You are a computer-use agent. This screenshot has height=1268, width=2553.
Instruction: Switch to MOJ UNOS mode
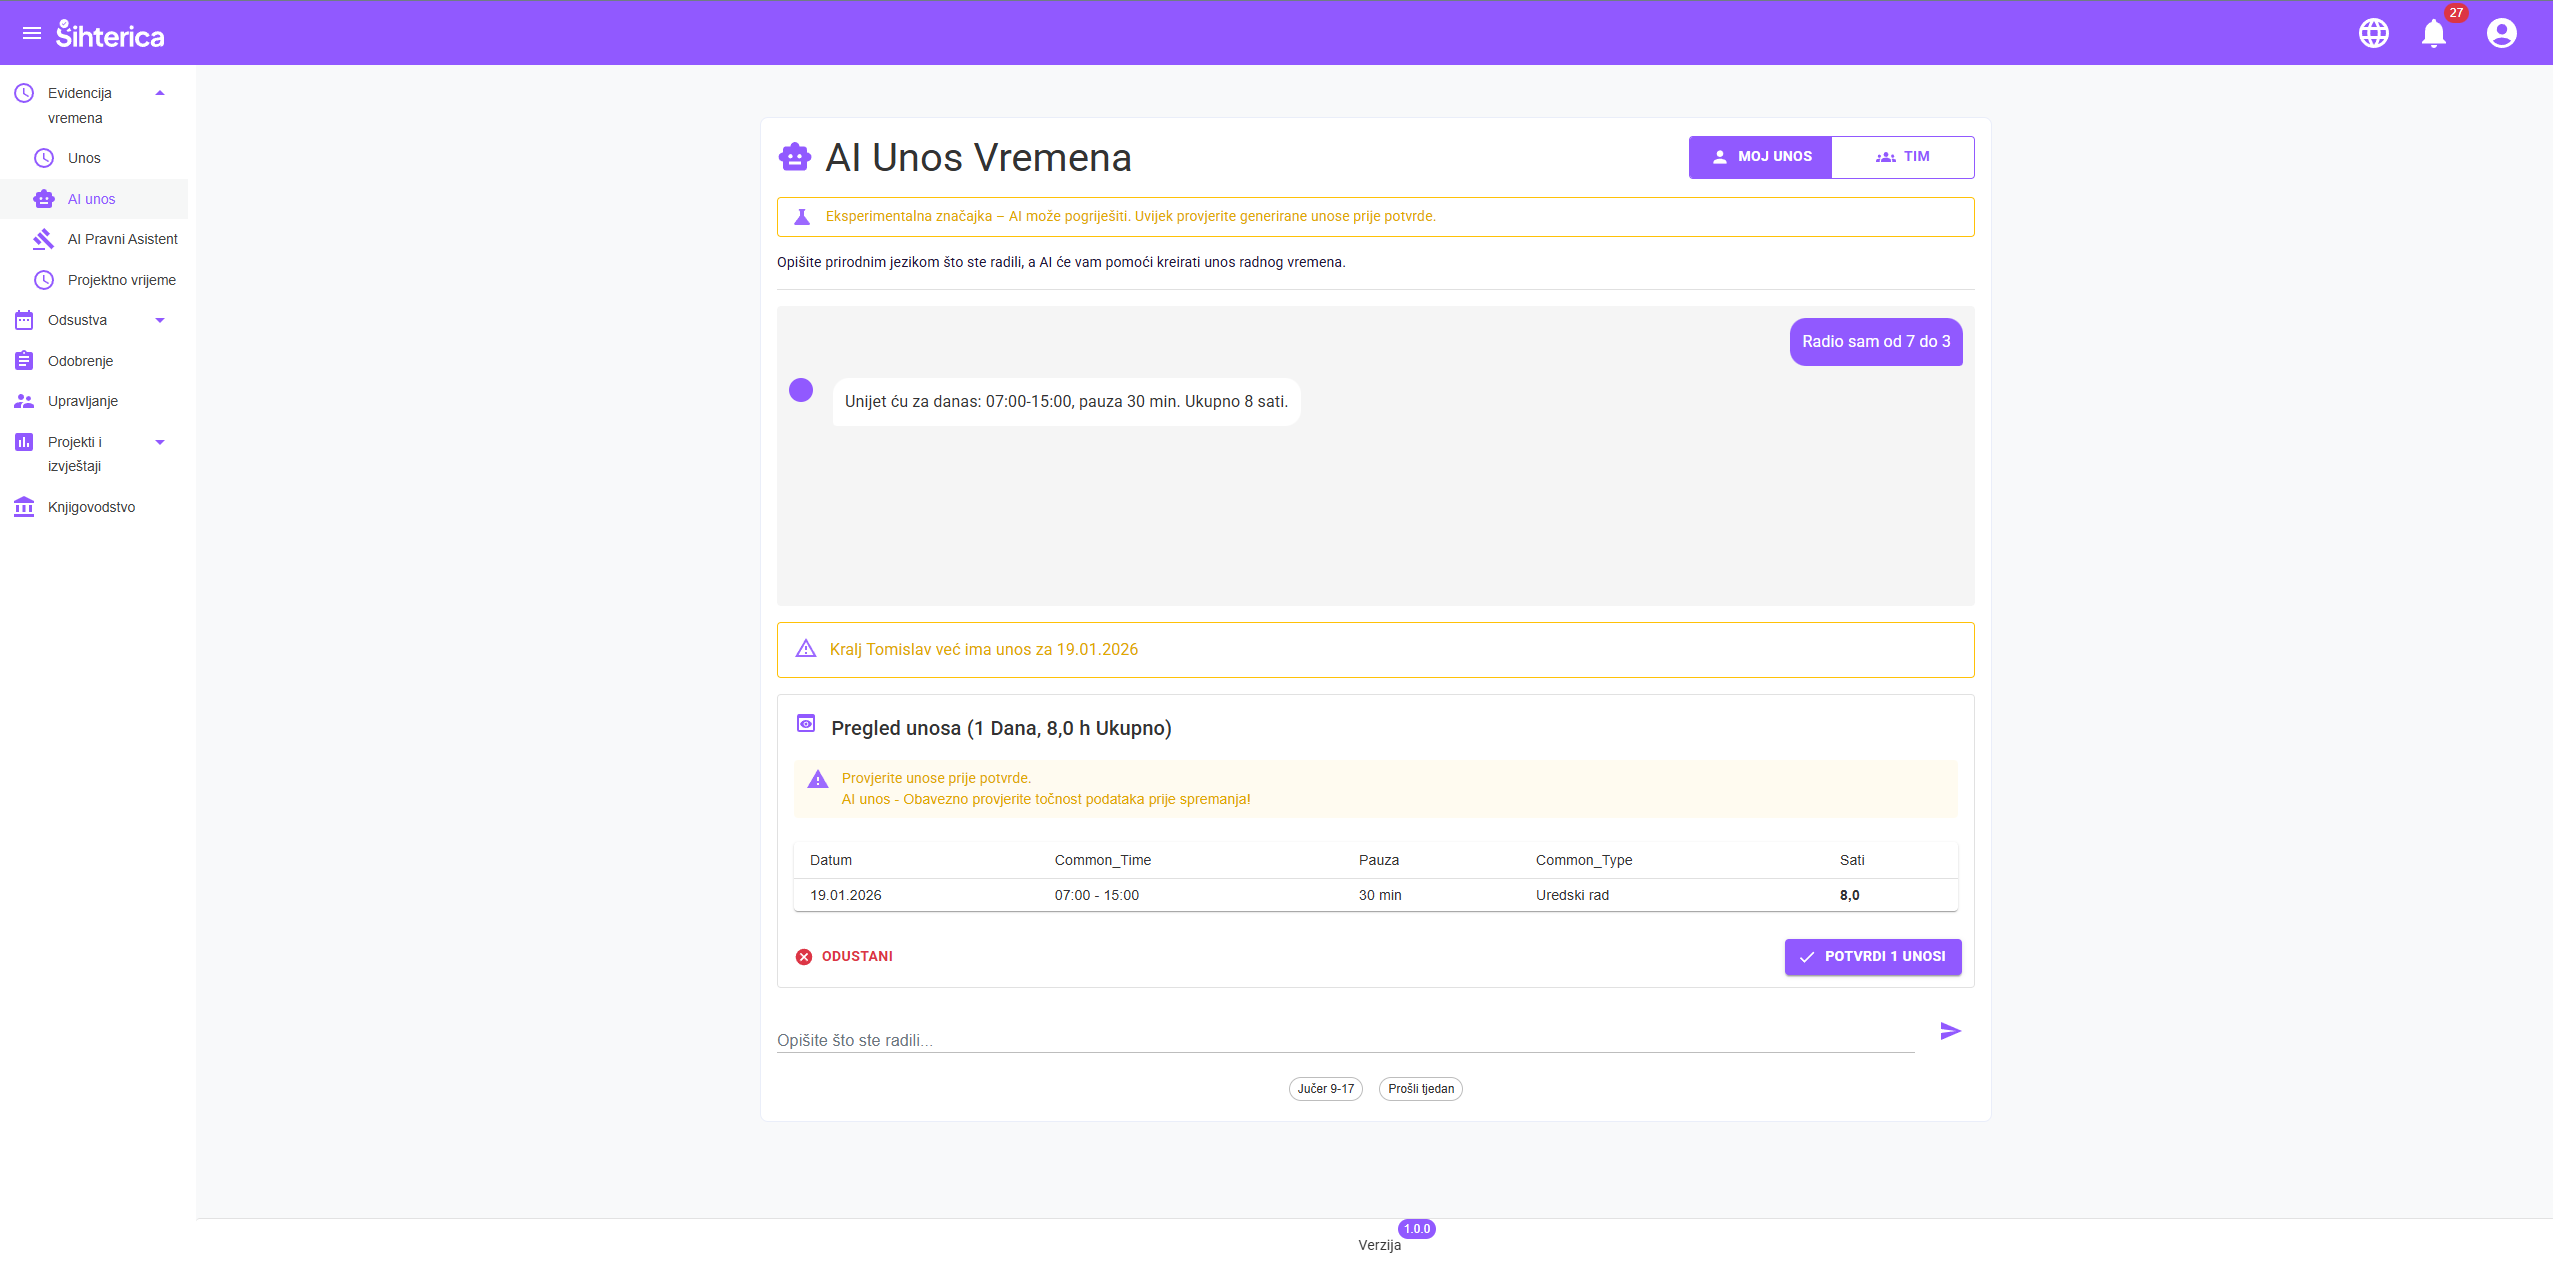pos(1760,157)
